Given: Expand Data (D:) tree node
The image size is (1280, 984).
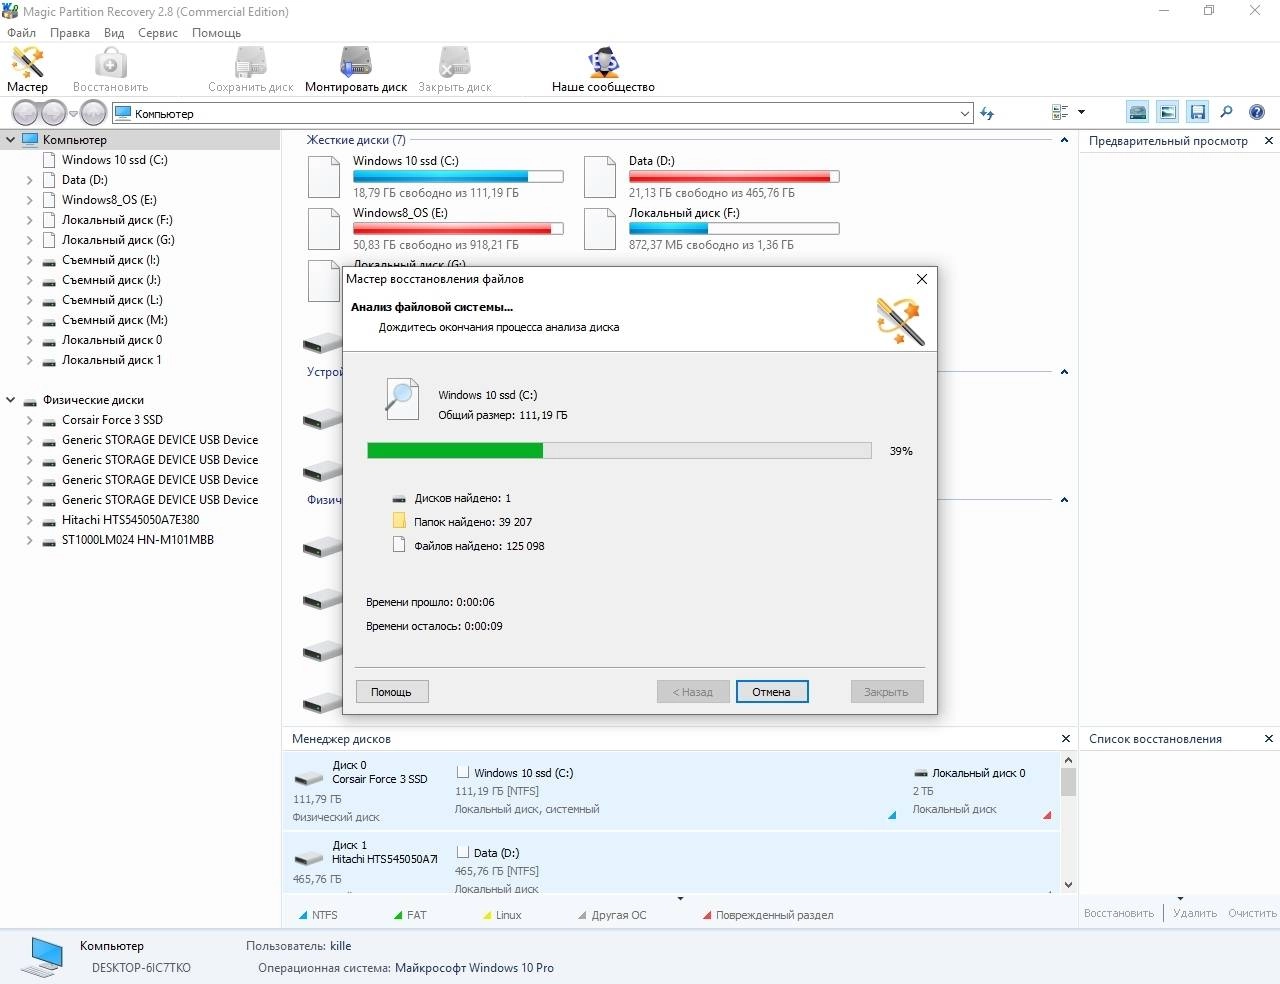Looking at the screenshot, I should [30, 180].
